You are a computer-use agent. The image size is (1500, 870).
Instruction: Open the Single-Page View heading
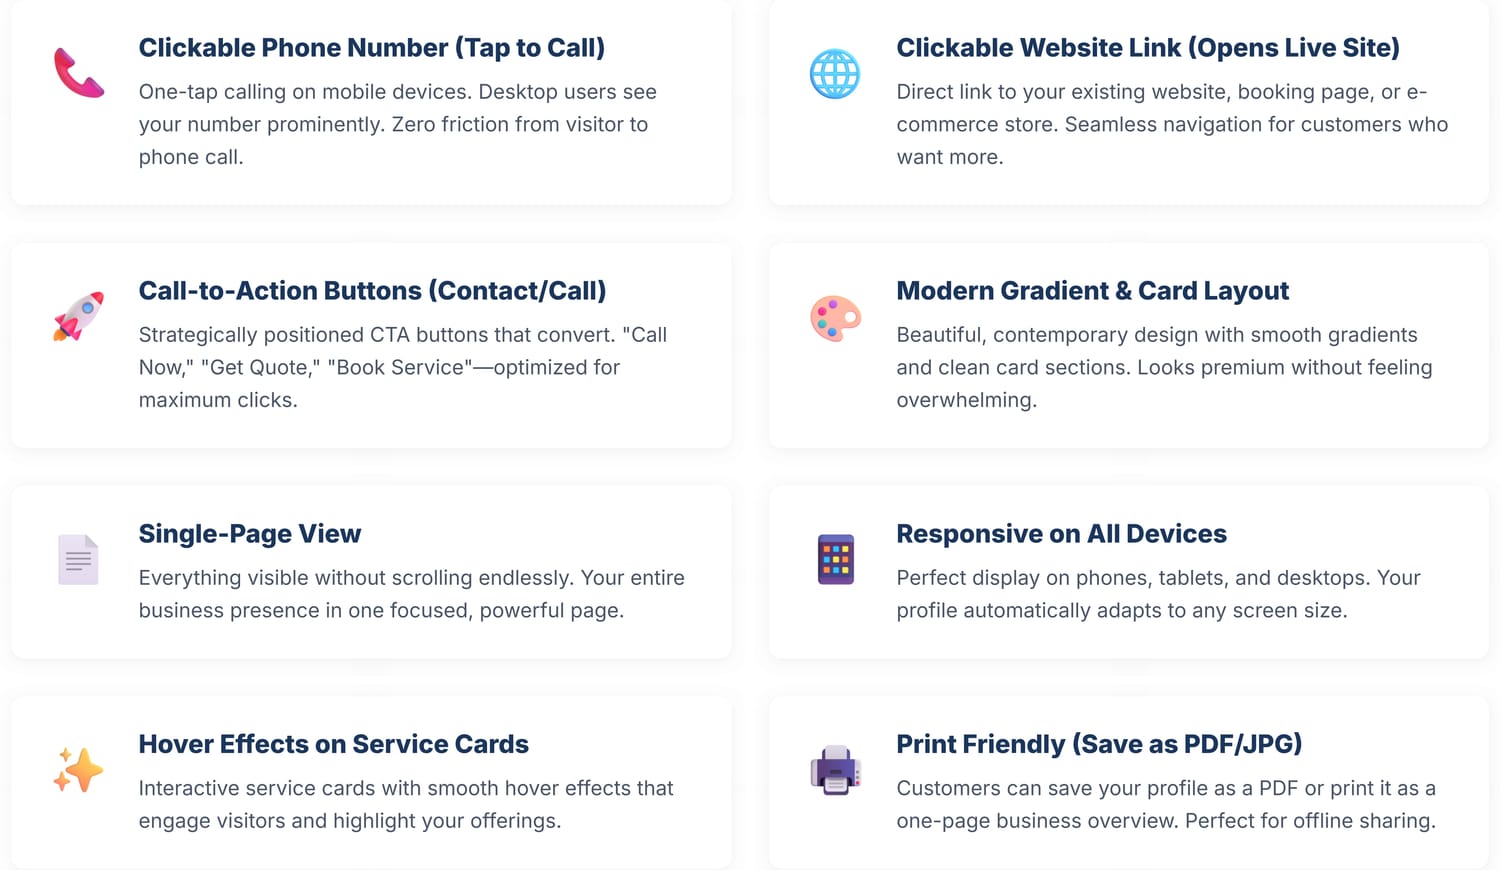[250, 534]
